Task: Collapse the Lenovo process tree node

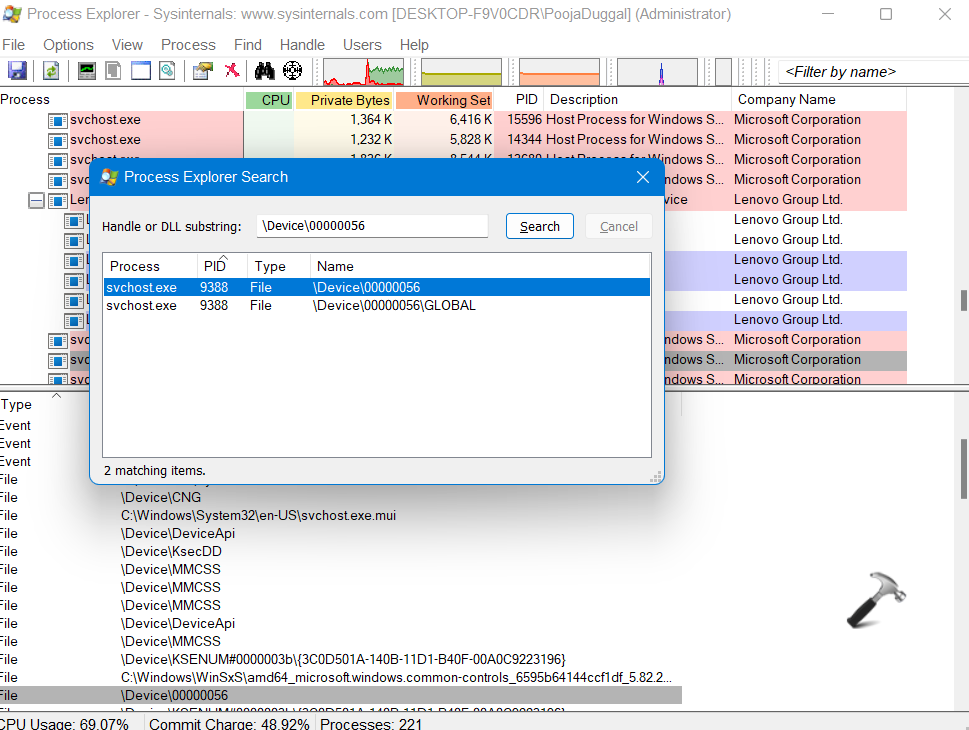Action: (36, 200)
